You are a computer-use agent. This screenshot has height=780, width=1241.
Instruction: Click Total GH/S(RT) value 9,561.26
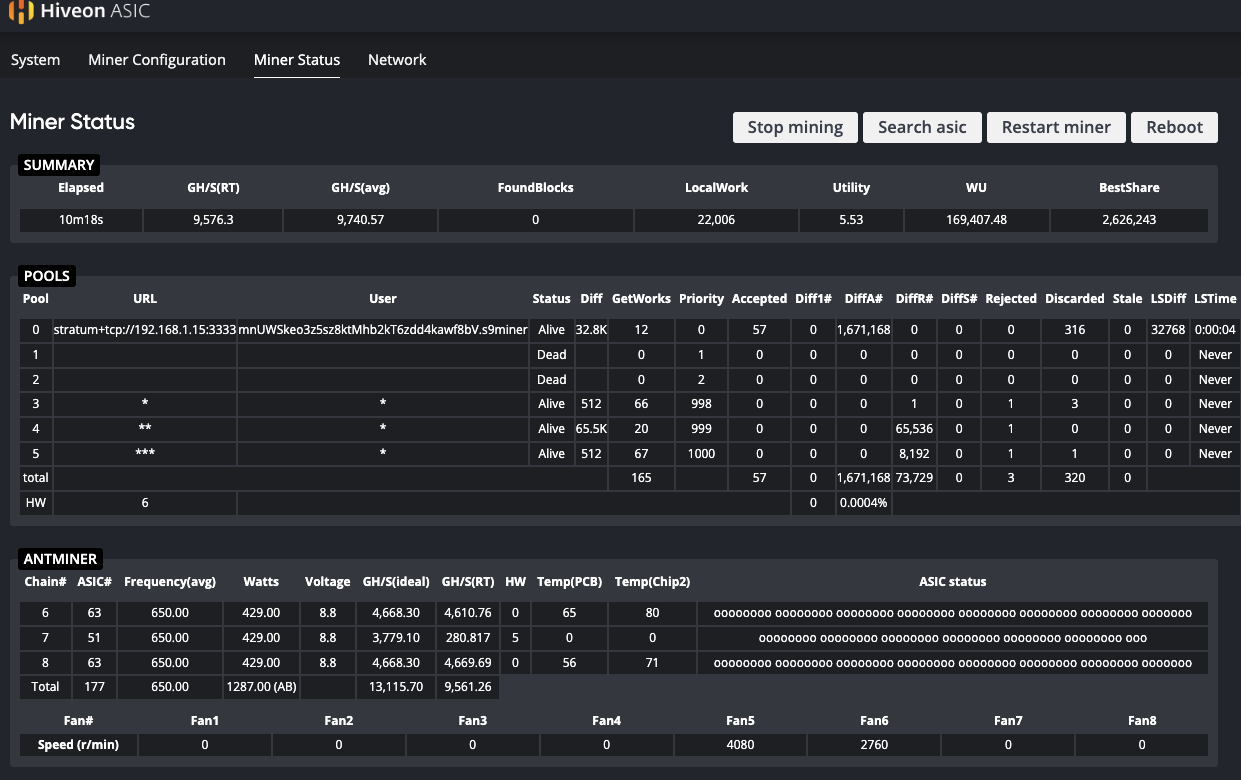[467, 687]
